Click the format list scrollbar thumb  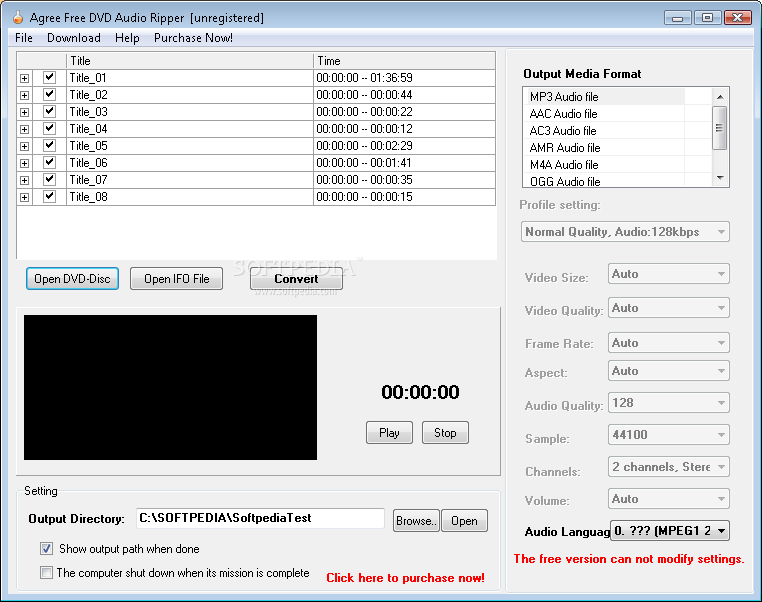(x=720, y=128)
